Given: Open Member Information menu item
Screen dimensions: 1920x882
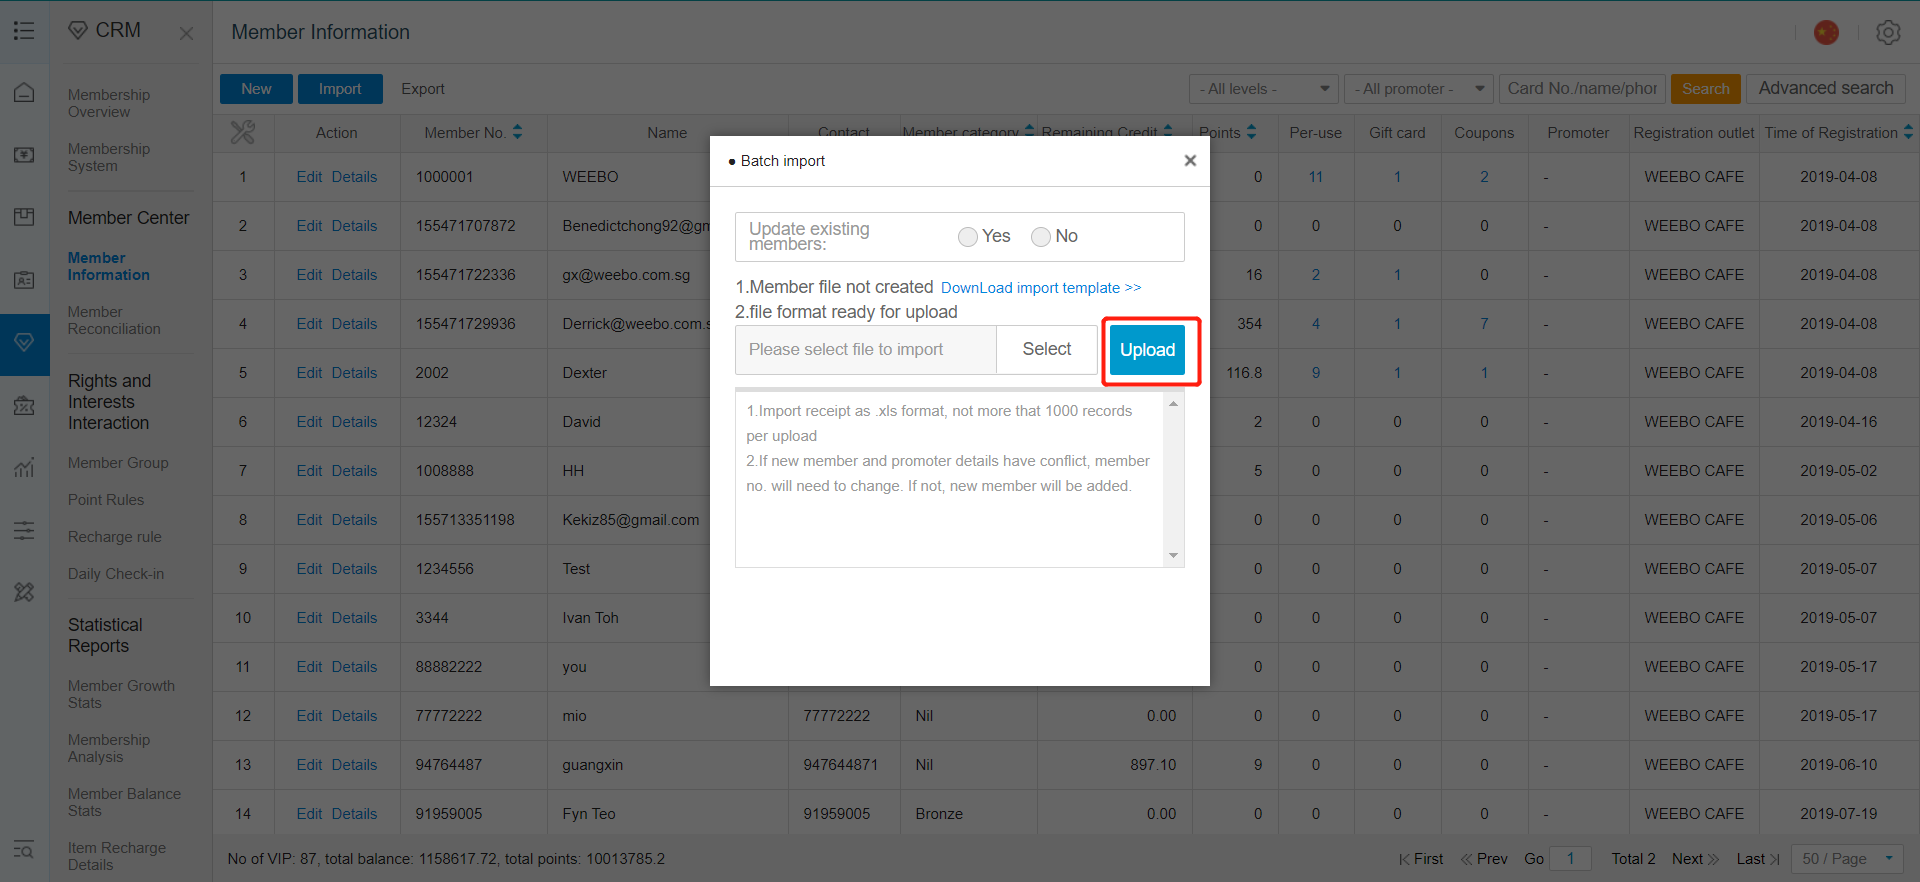Looking at the screenshot, I should coord(109,266).
